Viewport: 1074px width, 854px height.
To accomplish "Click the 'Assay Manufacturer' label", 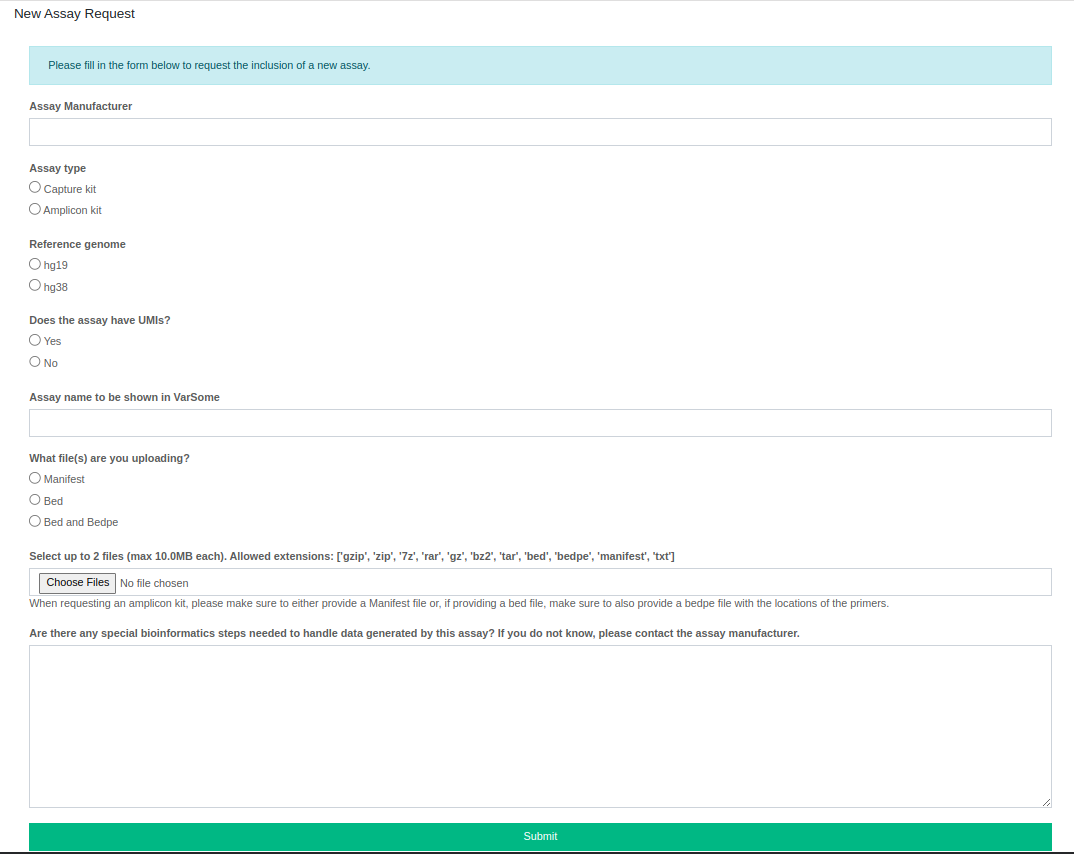I will coord(81,106).
